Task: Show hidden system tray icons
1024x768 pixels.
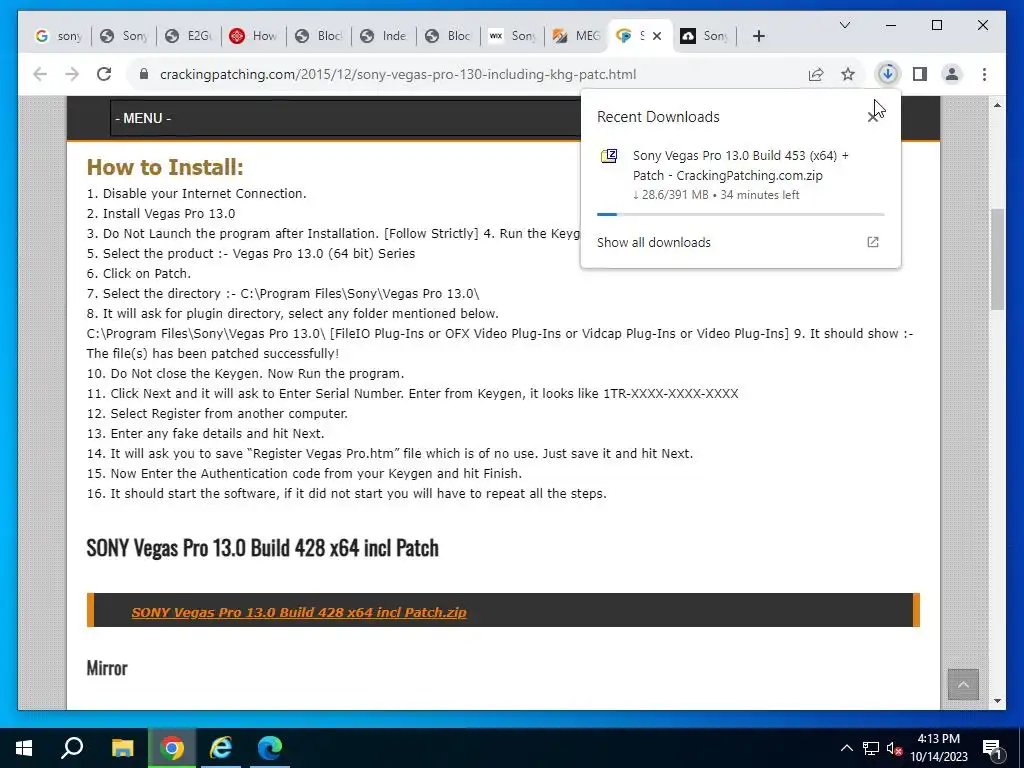Action: [x=846, y=748]
